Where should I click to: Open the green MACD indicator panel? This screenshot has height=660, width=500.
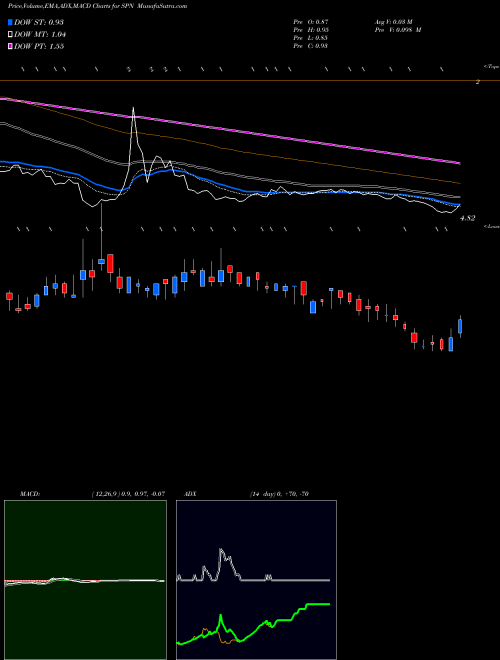85,580
